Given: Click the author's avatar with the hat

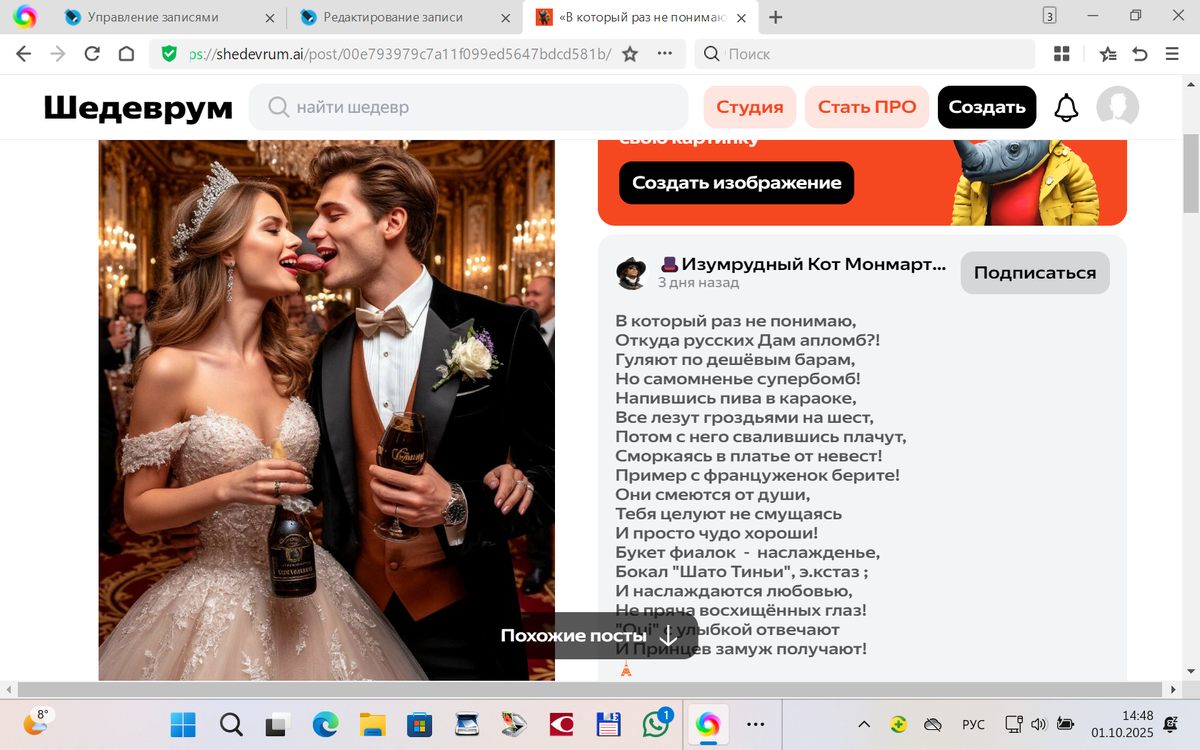Looking at the screenshot, I should pyautogui.click(x=632, y=273).
